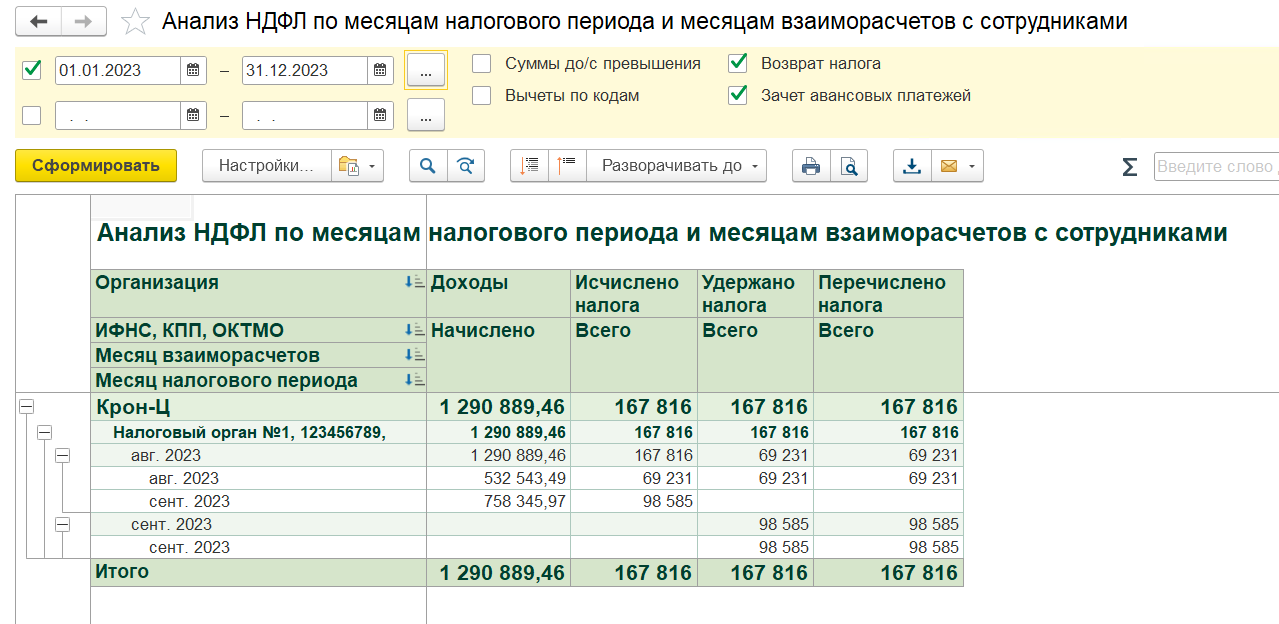Click the end date field 31.12.2023
This screenshot has height=624, width=1279.
(305, 70)
